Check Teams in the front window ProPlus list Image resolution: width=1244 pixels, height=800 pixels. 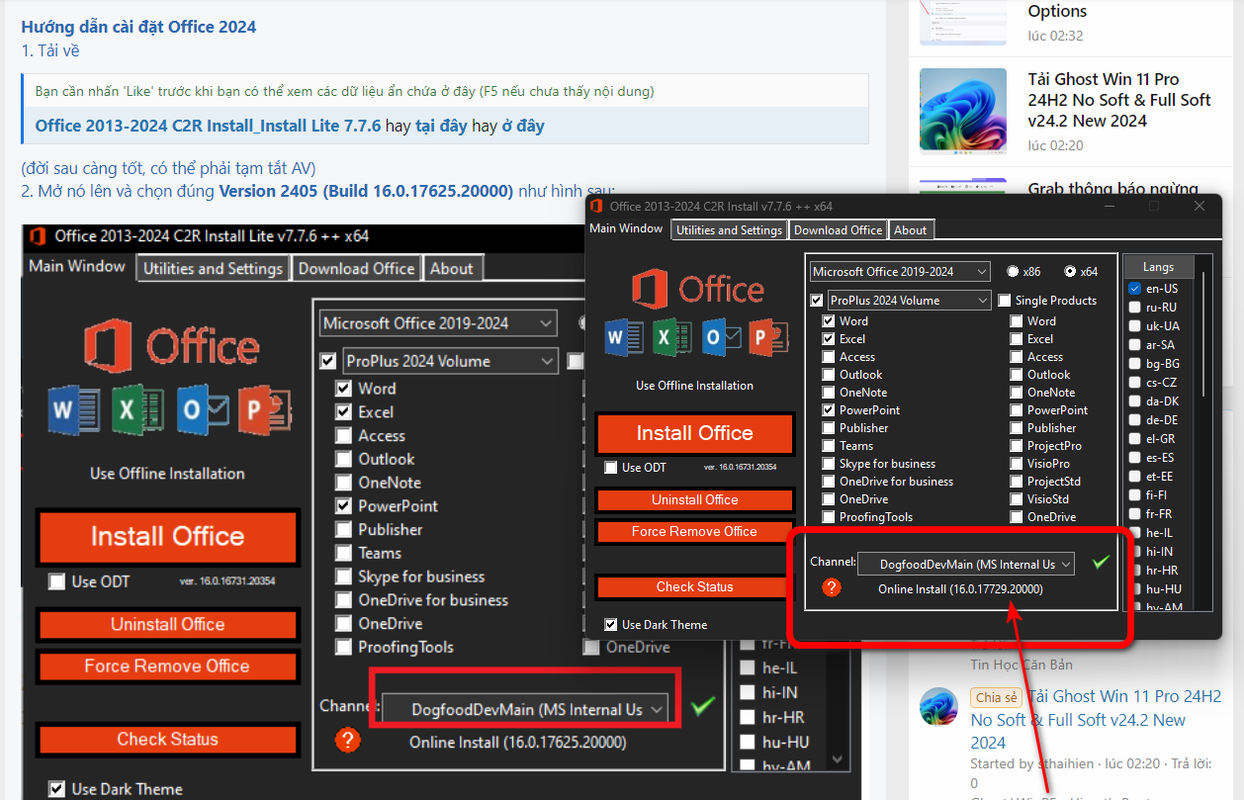[x=828, y=446]
